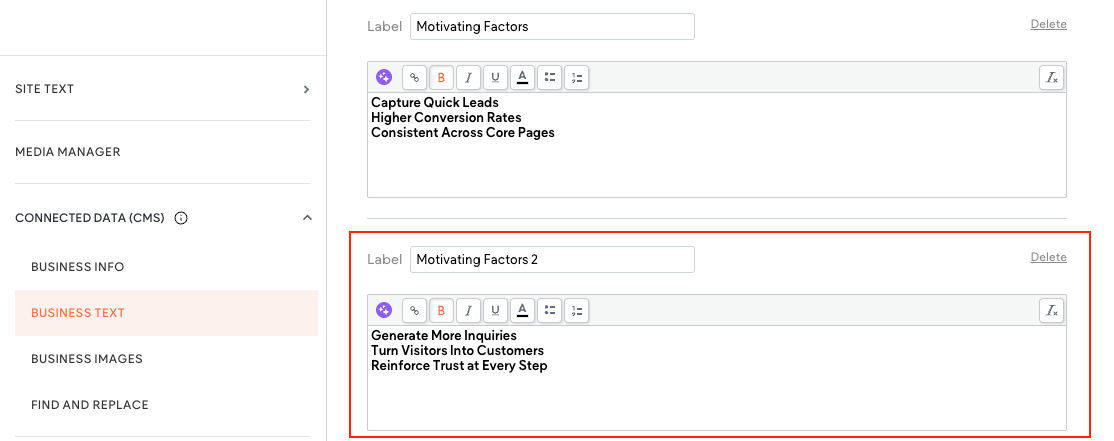The width and height of the screenshot is (1114, 441).
Task: Toggle italic in the Motivating Factors 2 toolbar
Action: 468,310
